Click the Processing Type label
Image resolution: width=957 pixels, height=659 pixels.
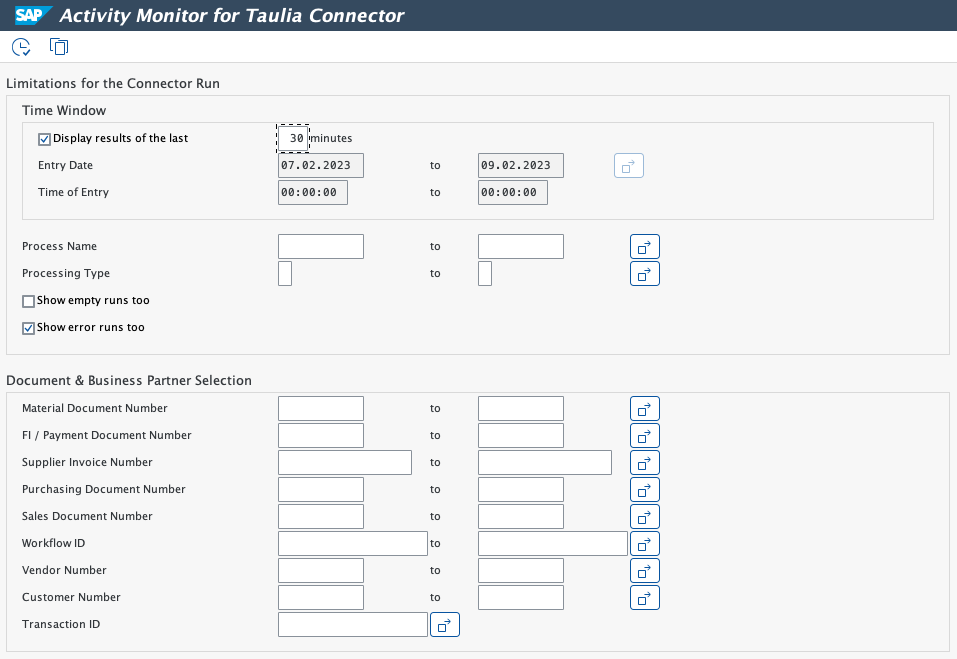pos(66,273)
